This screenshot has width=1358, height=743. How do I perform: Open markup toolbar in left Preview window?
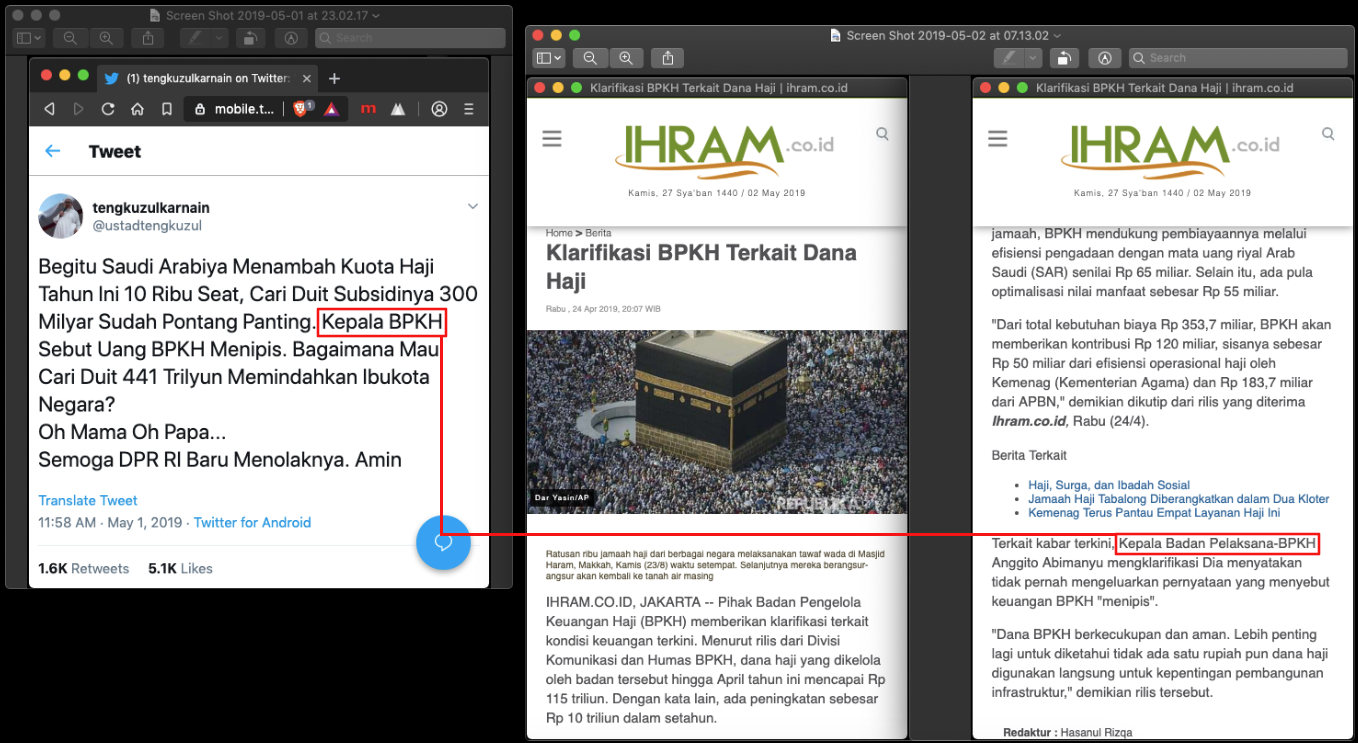pos(291,38)
